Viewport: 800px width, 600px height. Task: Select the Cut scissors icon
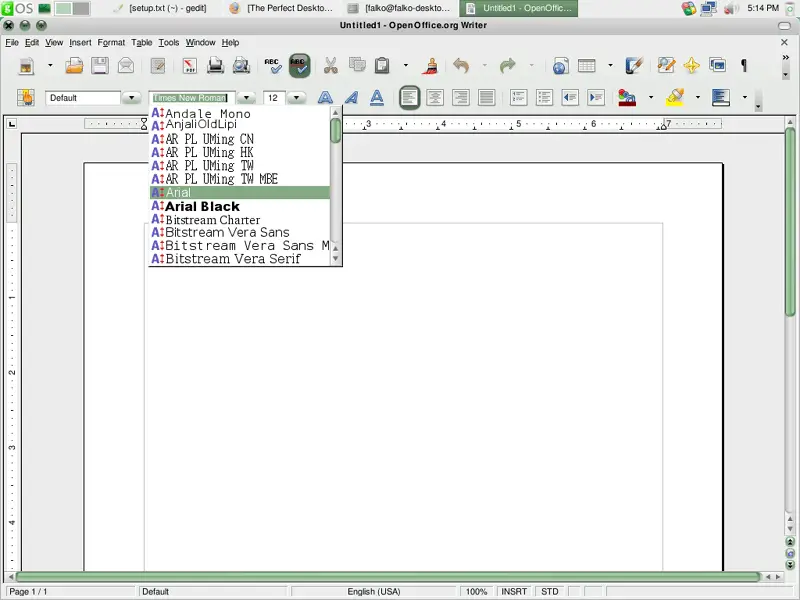click(x=330, y=66)
